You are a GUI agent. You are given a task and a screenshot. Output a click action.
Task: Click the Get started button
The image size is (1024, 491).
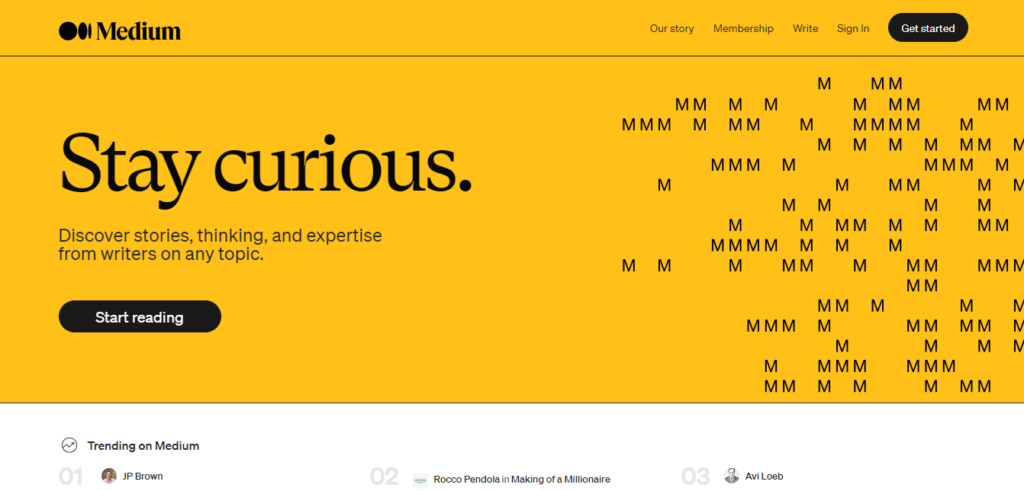coord(928,28)
